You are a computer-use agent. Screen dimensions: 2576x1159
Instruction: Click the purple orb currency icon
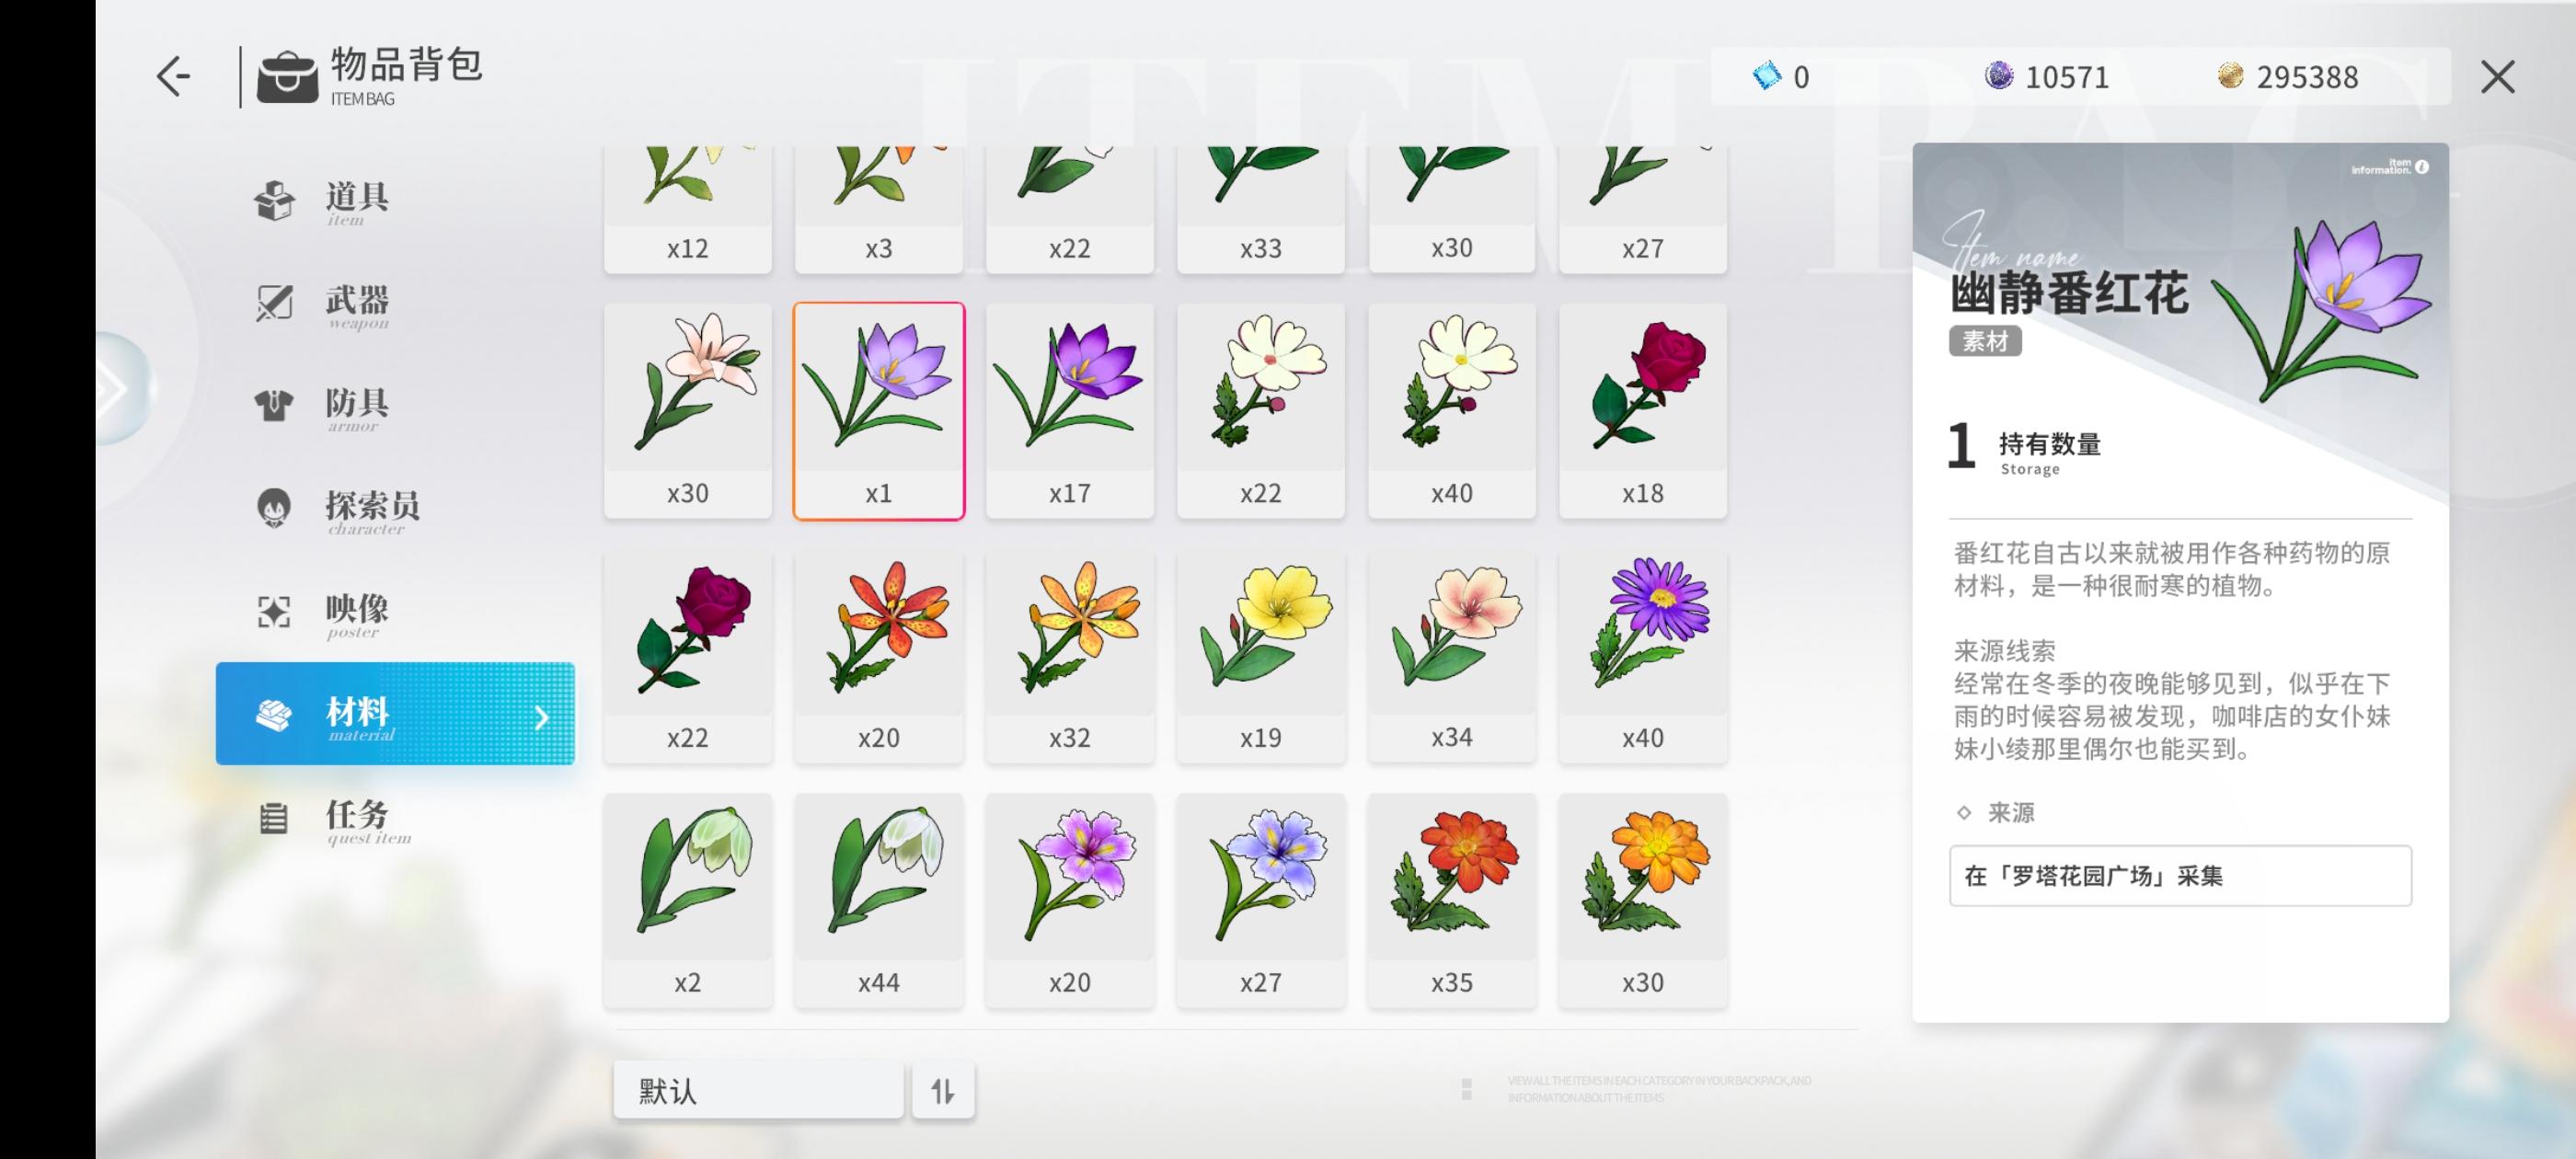[x=1998, y=76]
